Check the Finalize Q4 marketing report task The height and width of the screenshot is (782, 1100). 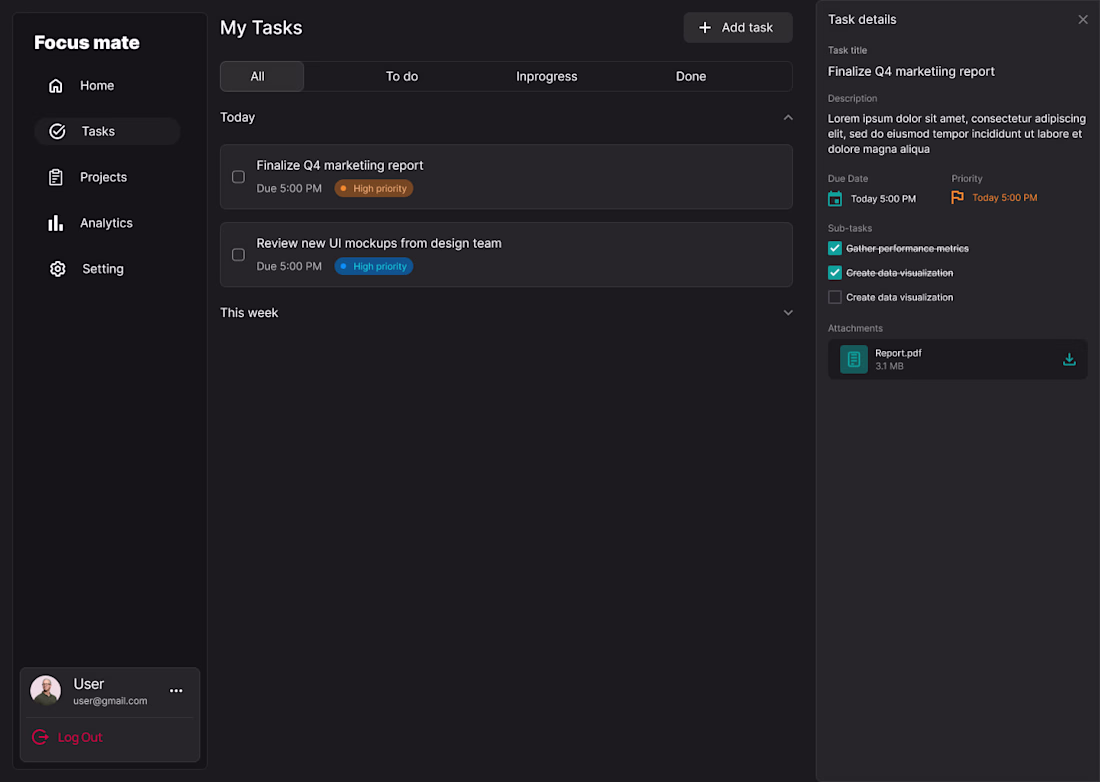(x=238, y=177)
